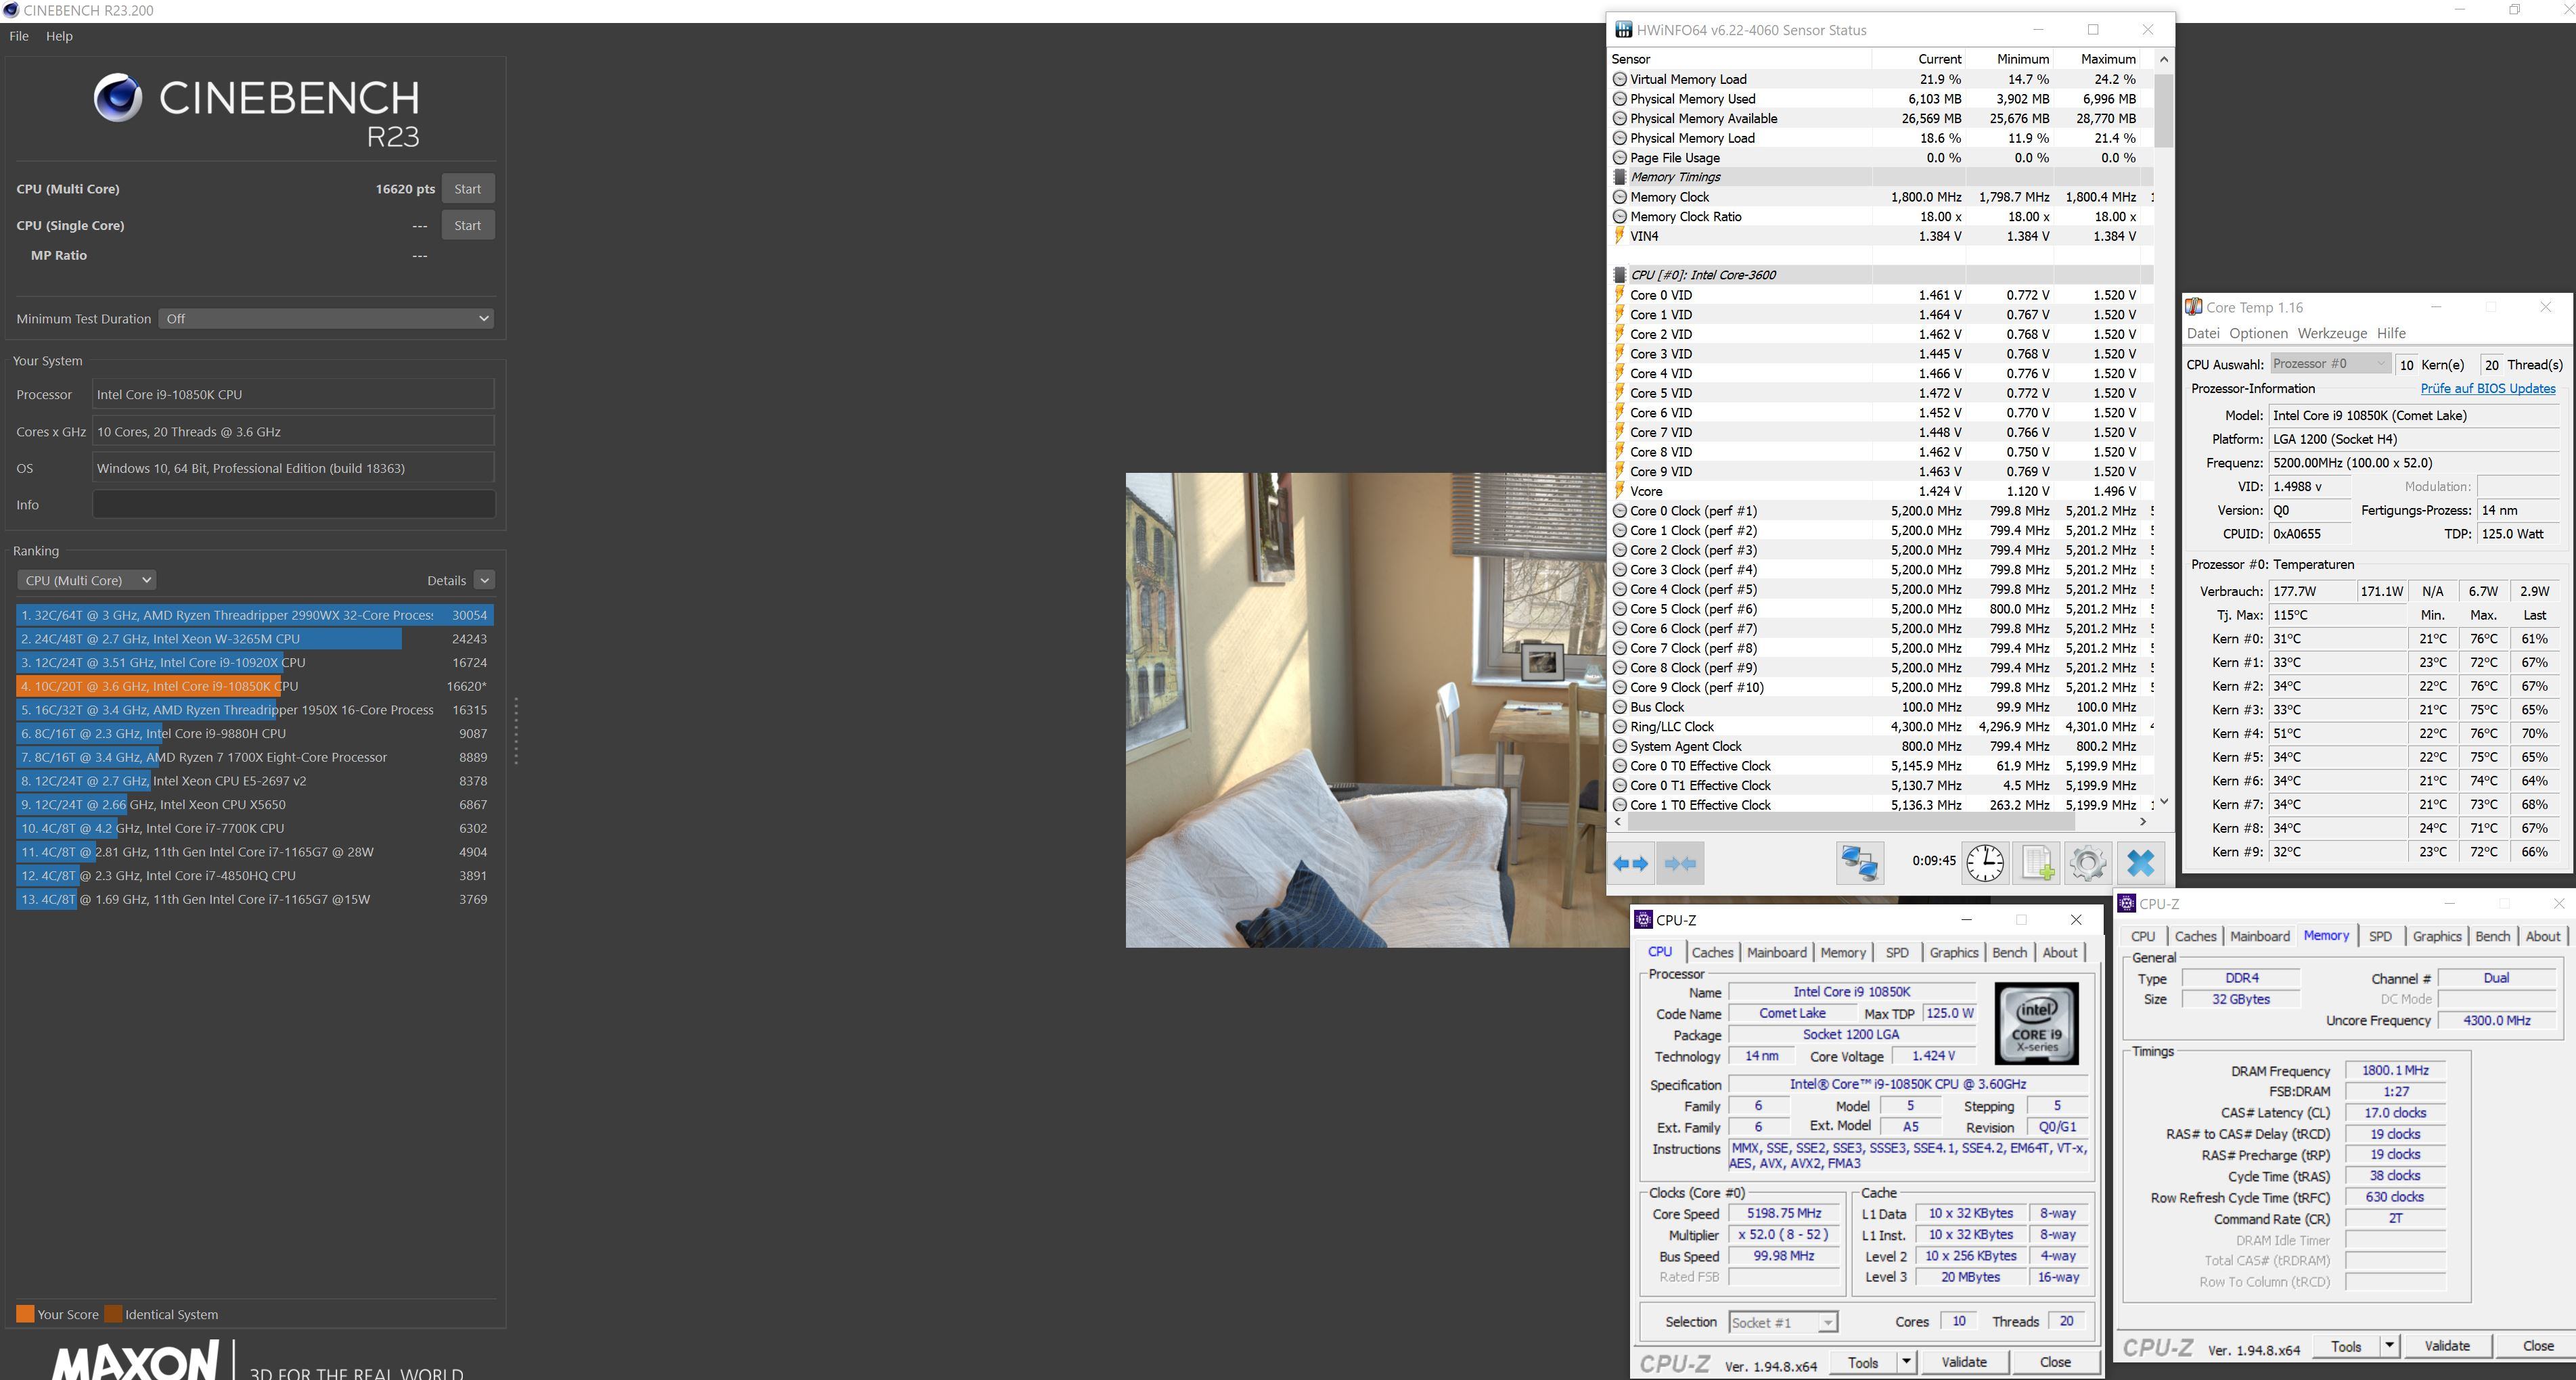
Task: Expand ranking Details arrow button
Action: pyautogui.click(x=484, y=580)
